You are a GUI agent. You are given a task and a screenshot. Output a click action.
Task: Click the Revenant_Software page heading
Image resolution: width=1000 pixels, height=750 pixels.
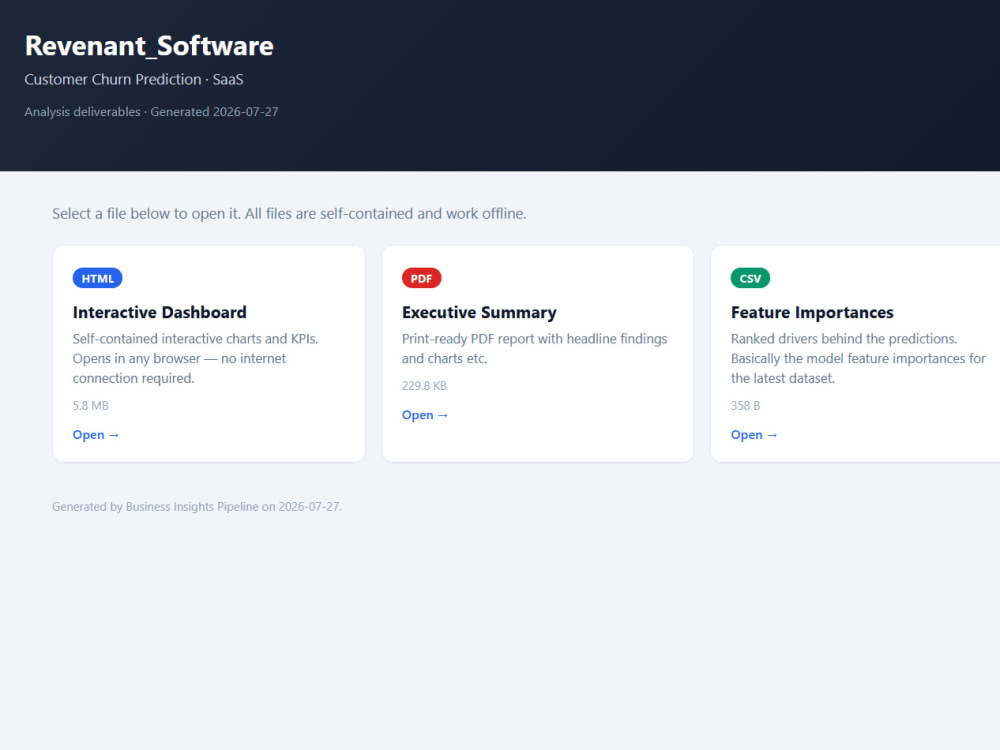pos(149,46)
